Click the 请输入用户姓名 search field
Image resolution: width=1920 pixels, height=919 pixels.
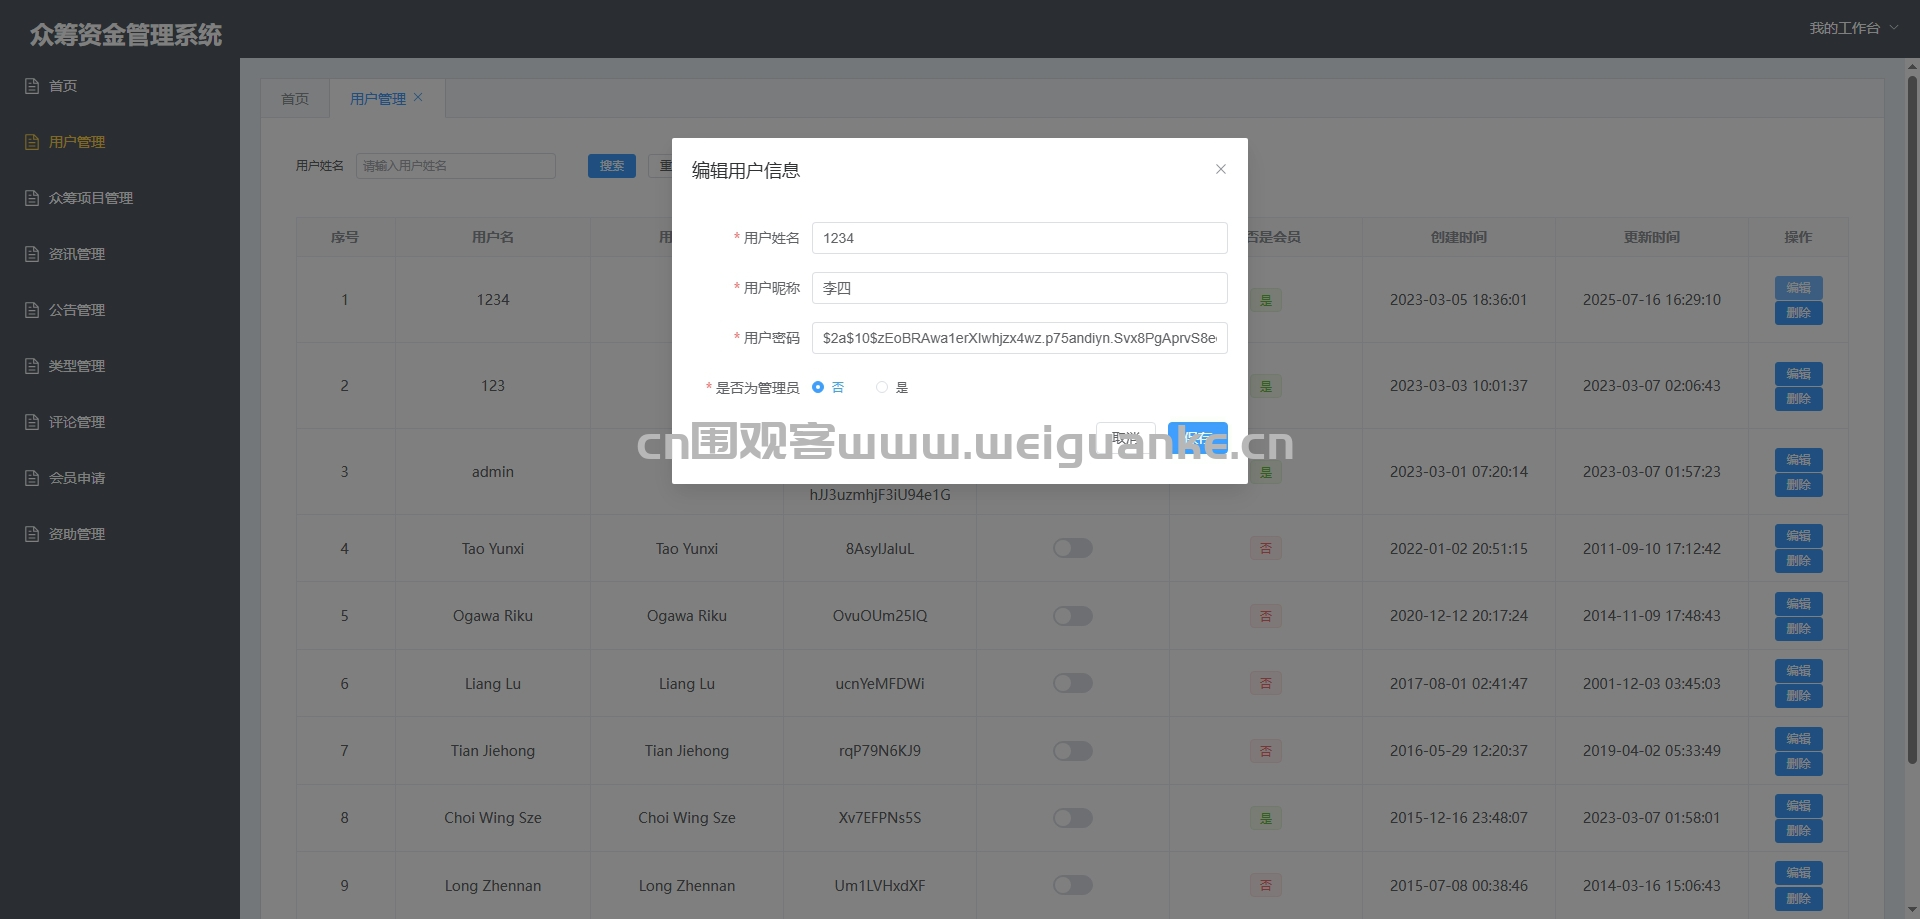point(456,166)
